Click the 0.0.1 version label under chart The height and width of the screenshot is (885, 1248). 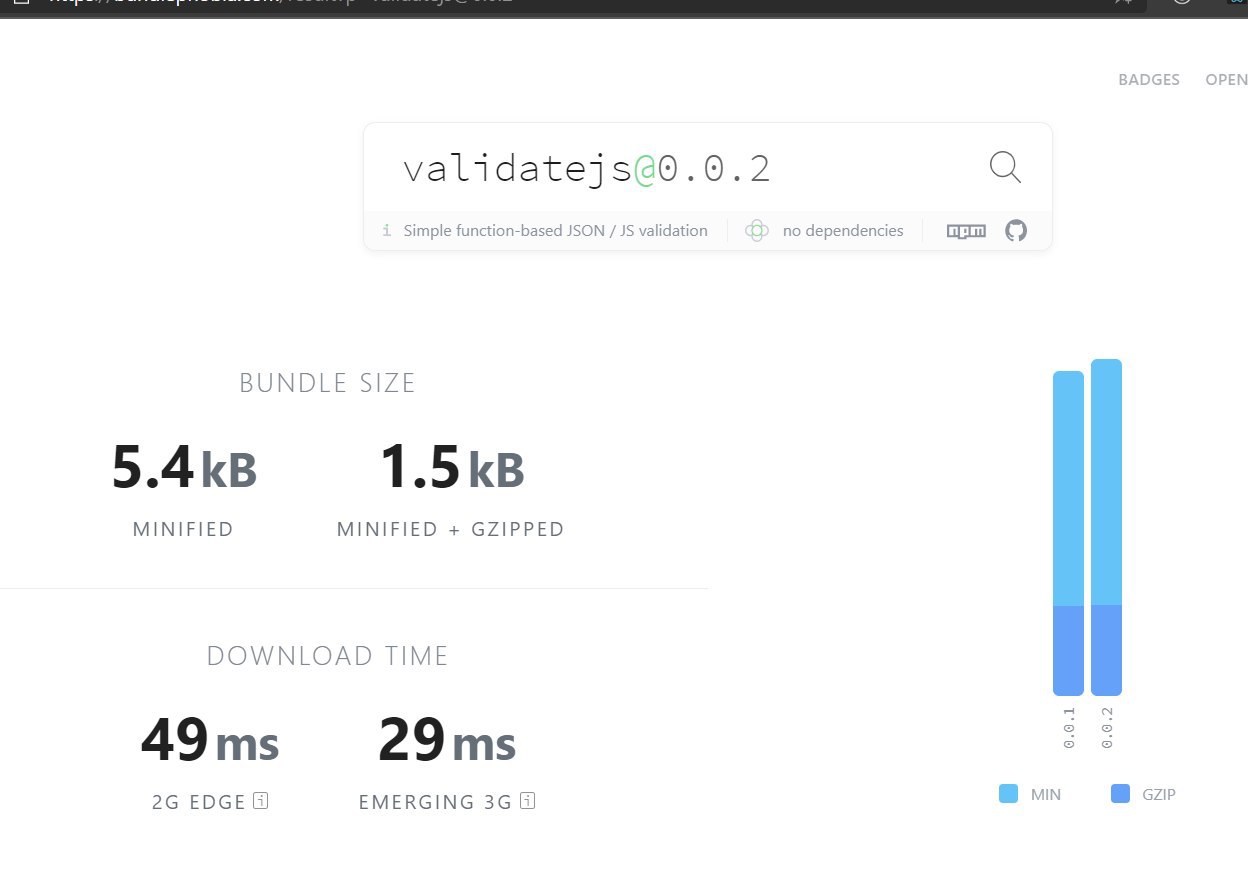(x=1069, y=728)
